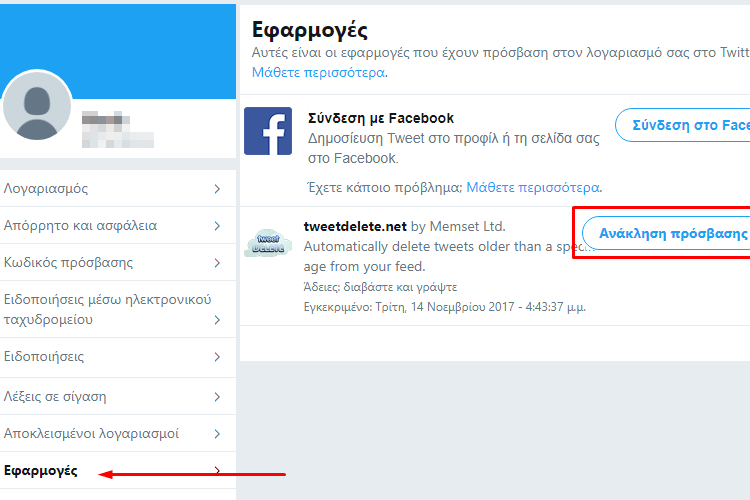
Task: Click chevron beside Κωδικός πρόσβασης
Action: coord(217,263)
